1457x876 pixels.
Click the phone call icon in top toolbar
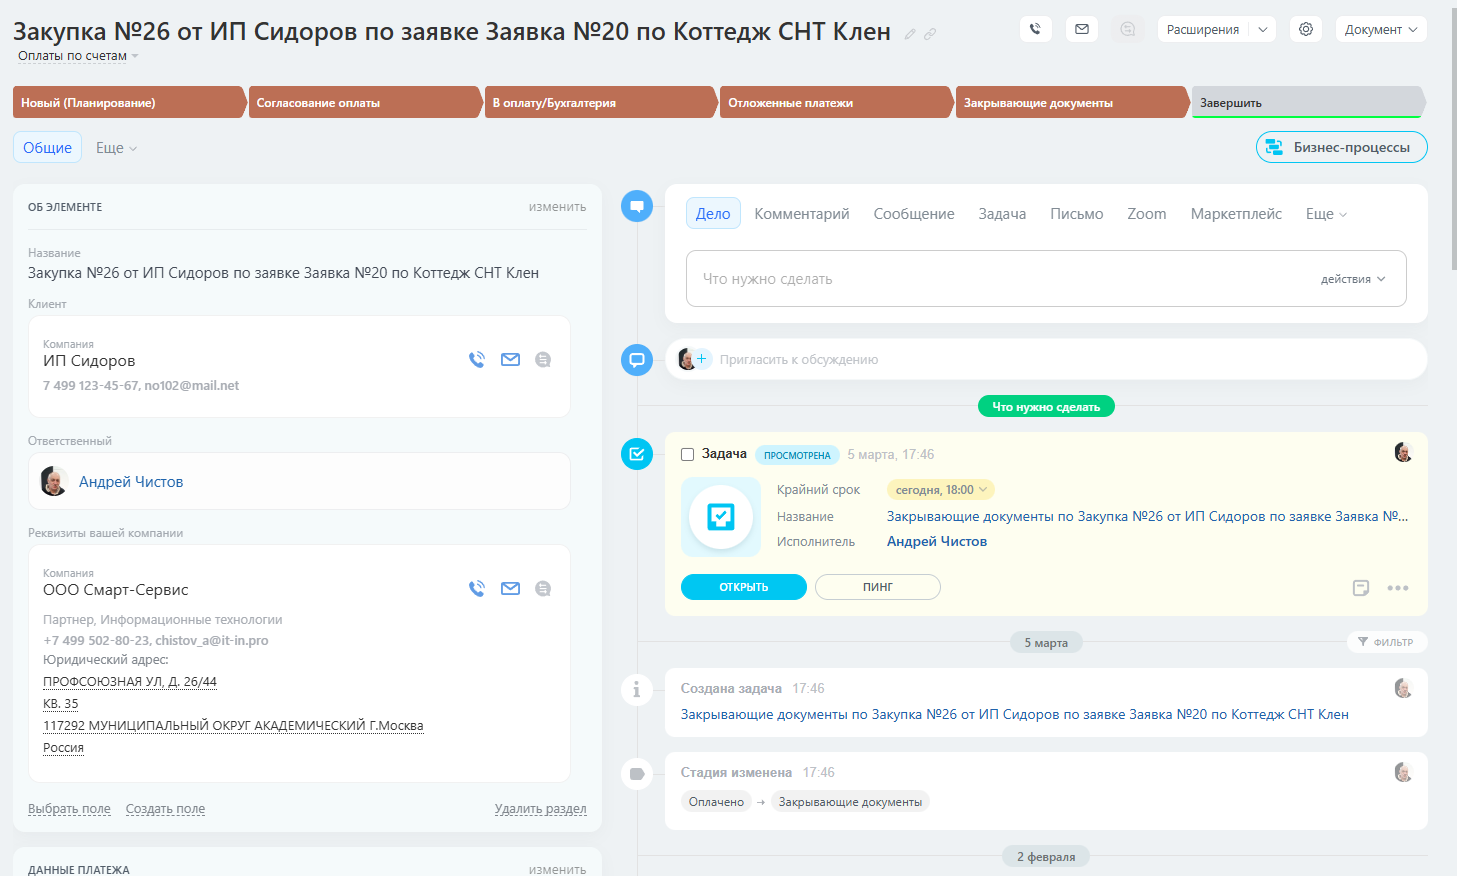click(1035, 29)
